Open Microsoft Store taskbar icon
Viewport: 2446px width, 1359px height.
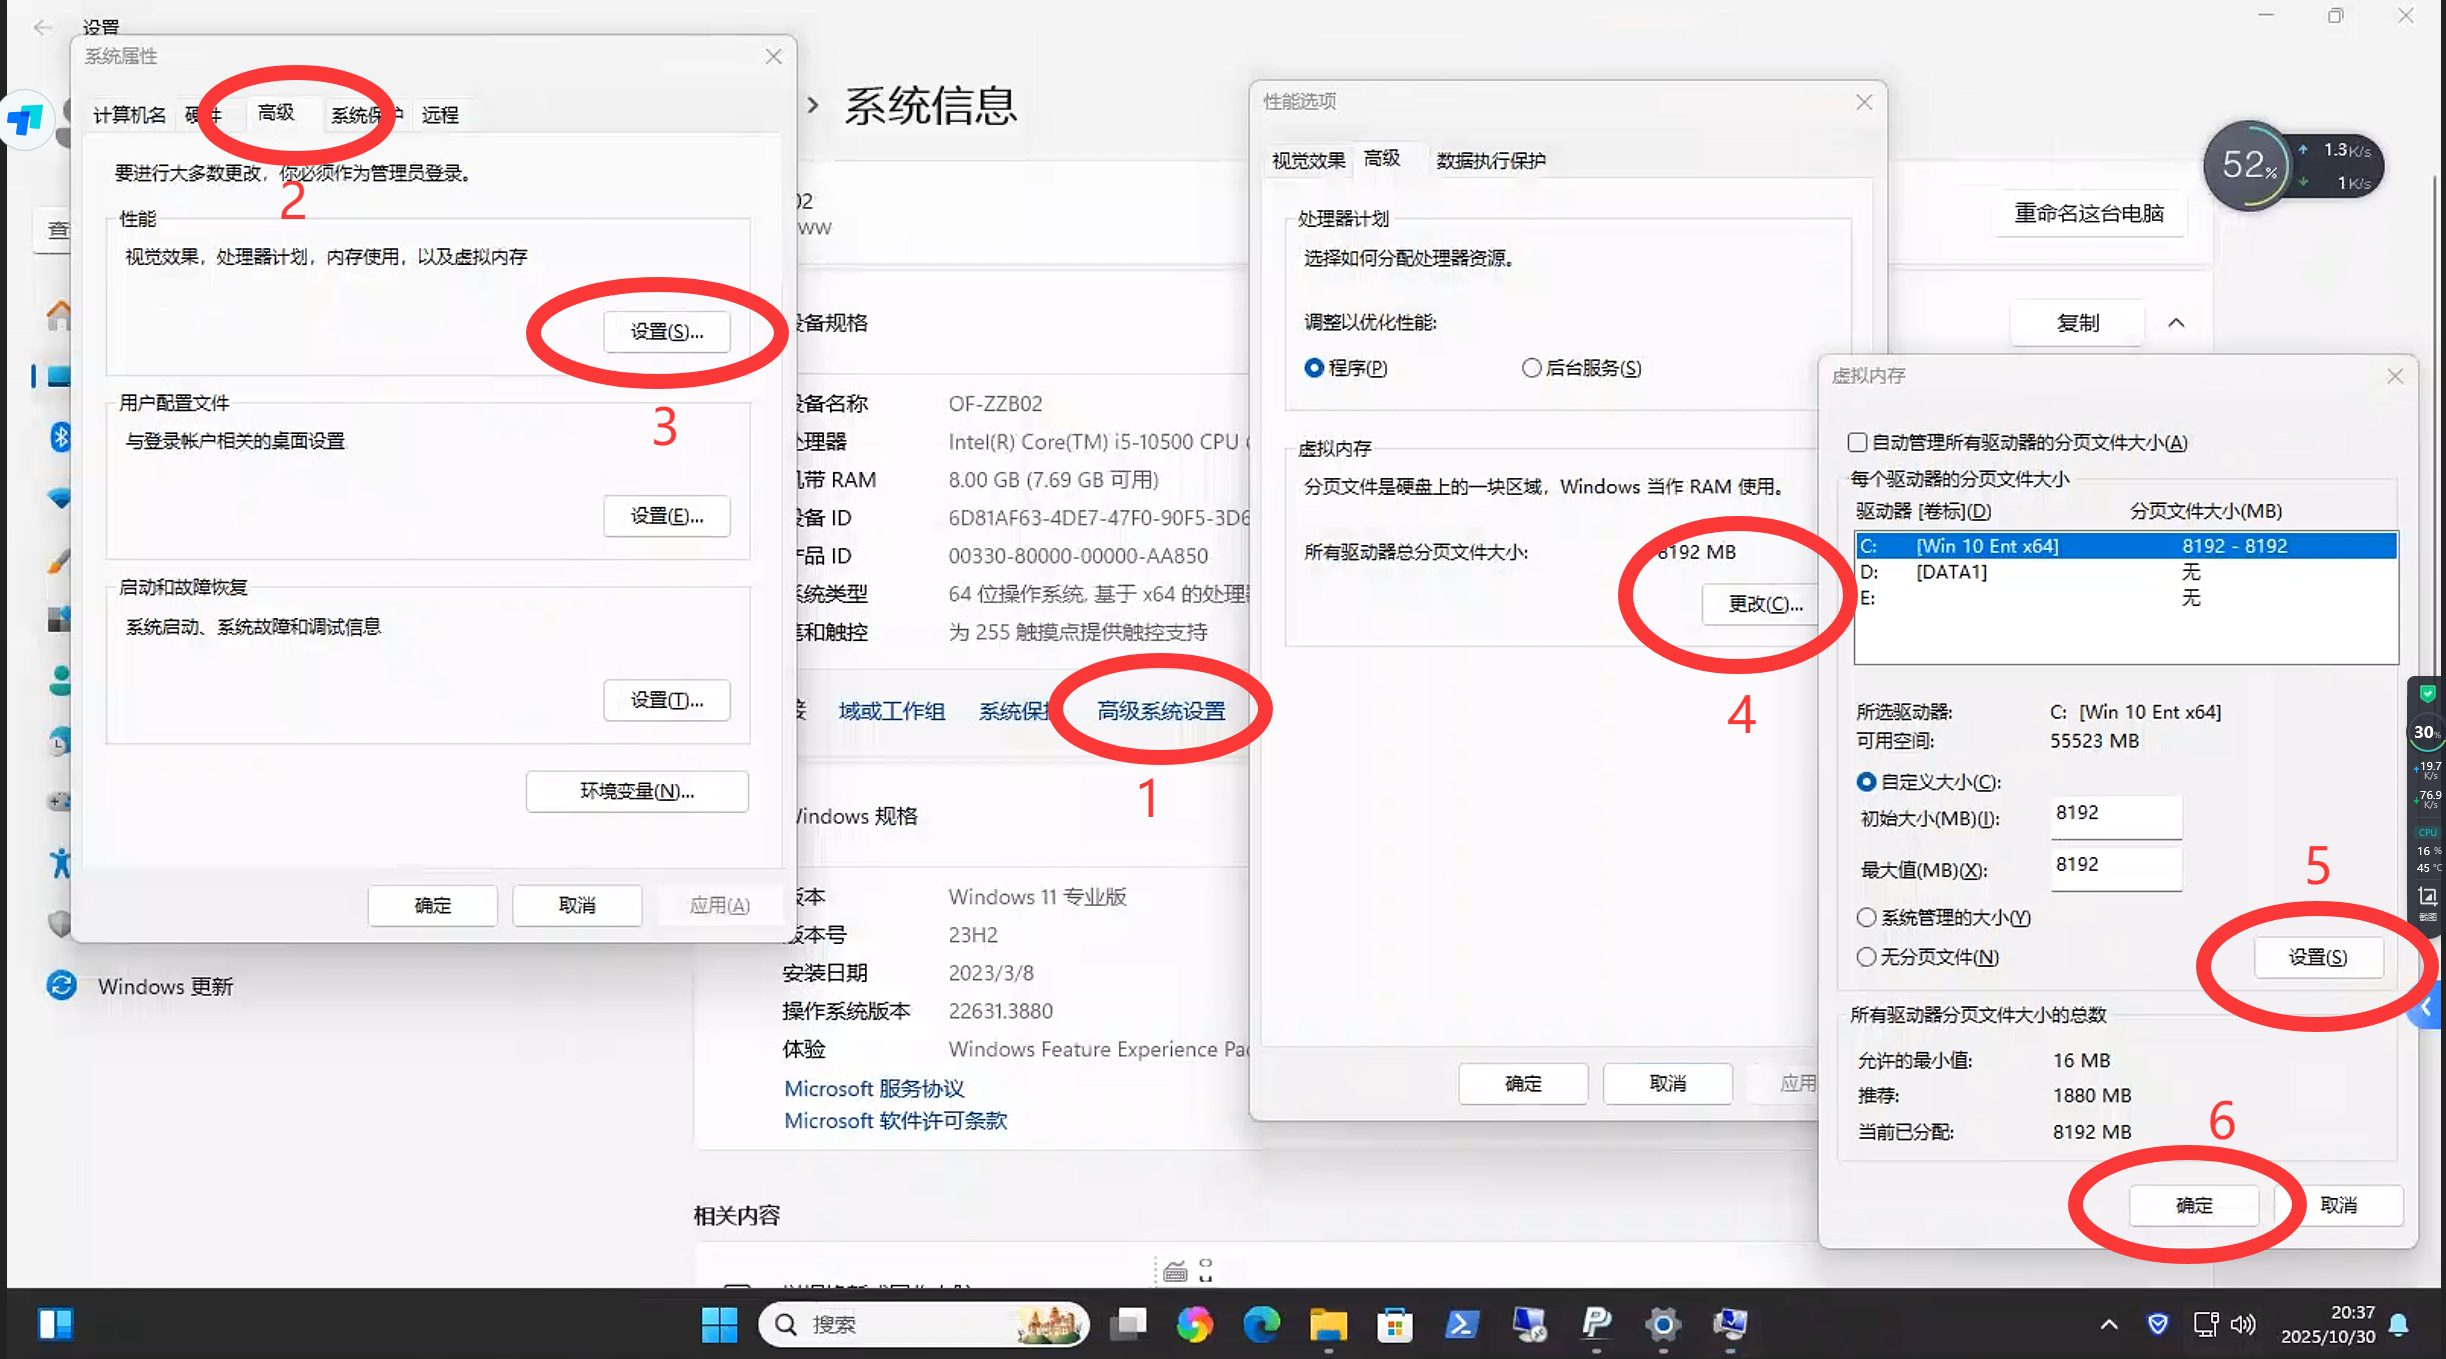(1394, 1324)
